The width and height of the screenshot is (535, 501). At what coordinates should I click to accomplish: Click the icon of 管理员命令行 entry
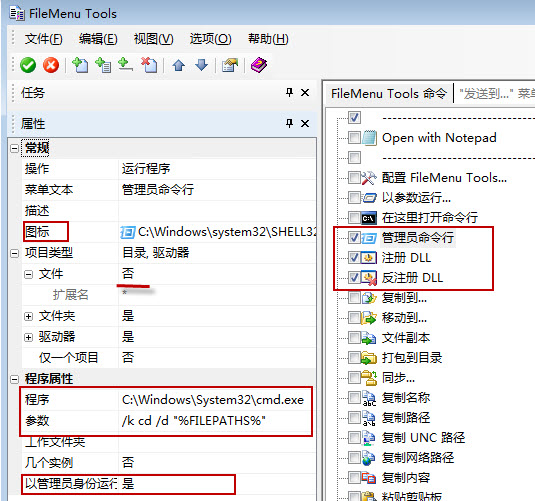(x=369, y=238)
